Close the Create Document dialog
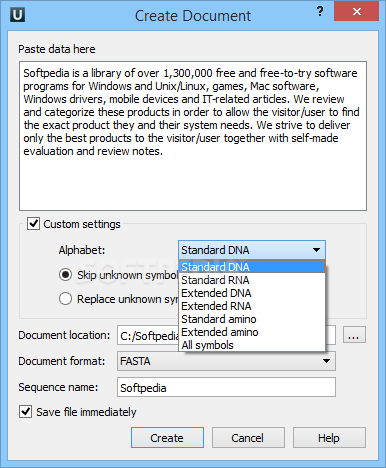386x468 pixels. (x=356, y=12)
